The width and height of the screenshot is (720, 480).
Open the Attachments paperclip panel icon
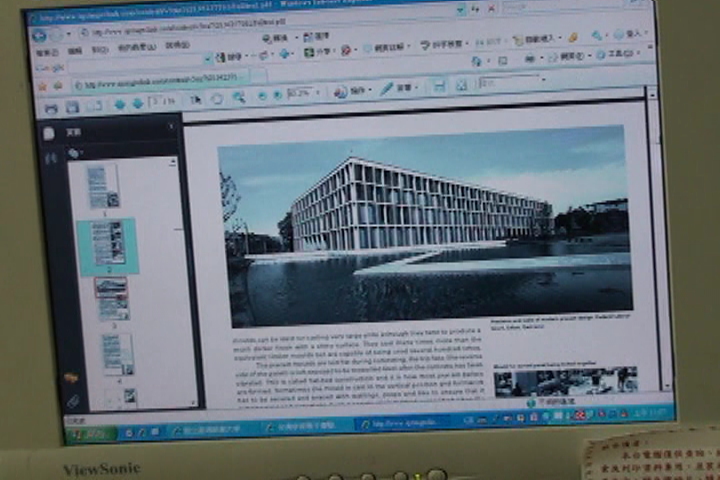click(x=73, y=401)
